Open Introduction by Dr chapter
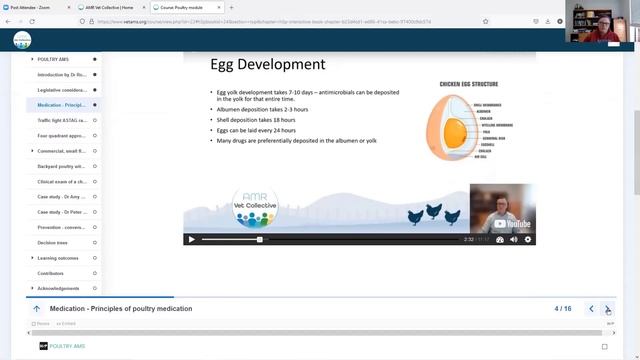Screen dimensions: 640x360 (62, 75)
